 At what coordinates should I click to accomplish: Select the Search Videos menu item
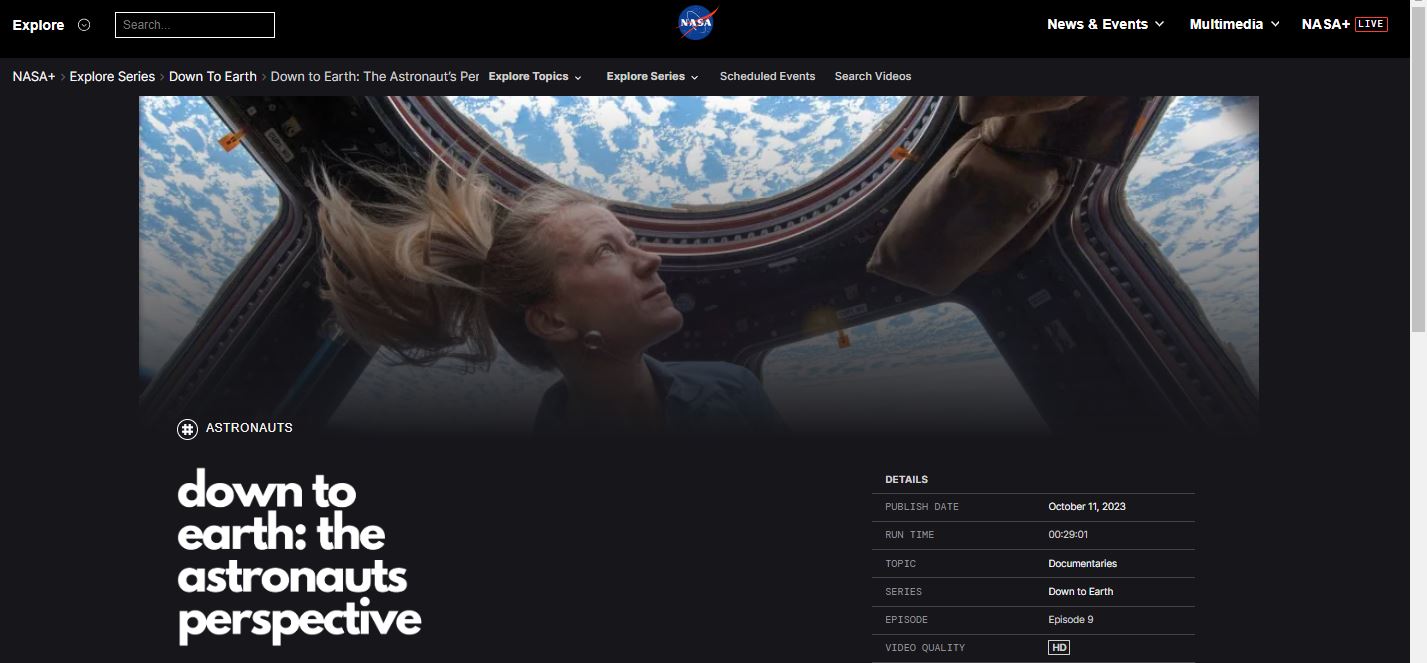[x=873, y=76]
